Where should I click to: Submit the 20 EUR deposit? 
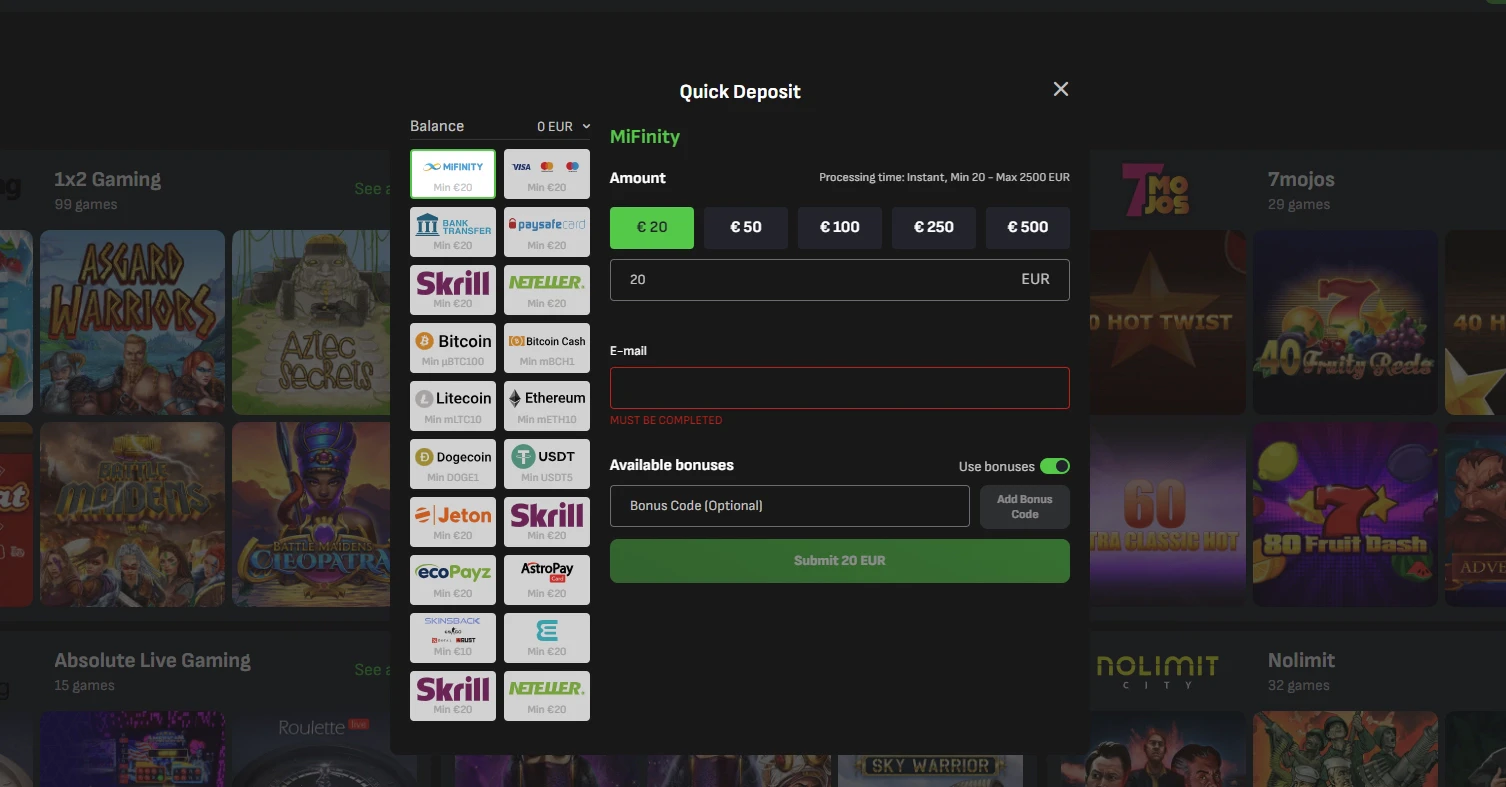840,561
